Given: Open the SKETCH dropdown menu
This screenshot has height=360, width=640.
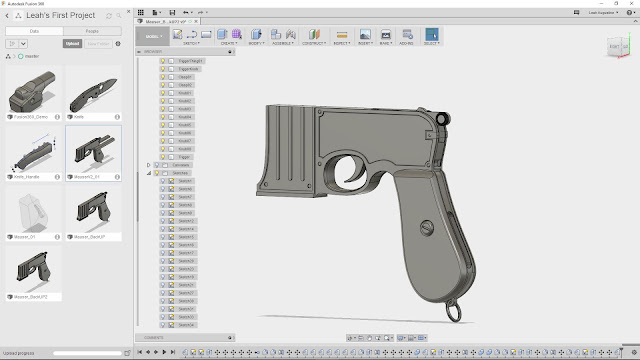Looking at the screenshot, I should pyautogui.click(x=191, y=43).
